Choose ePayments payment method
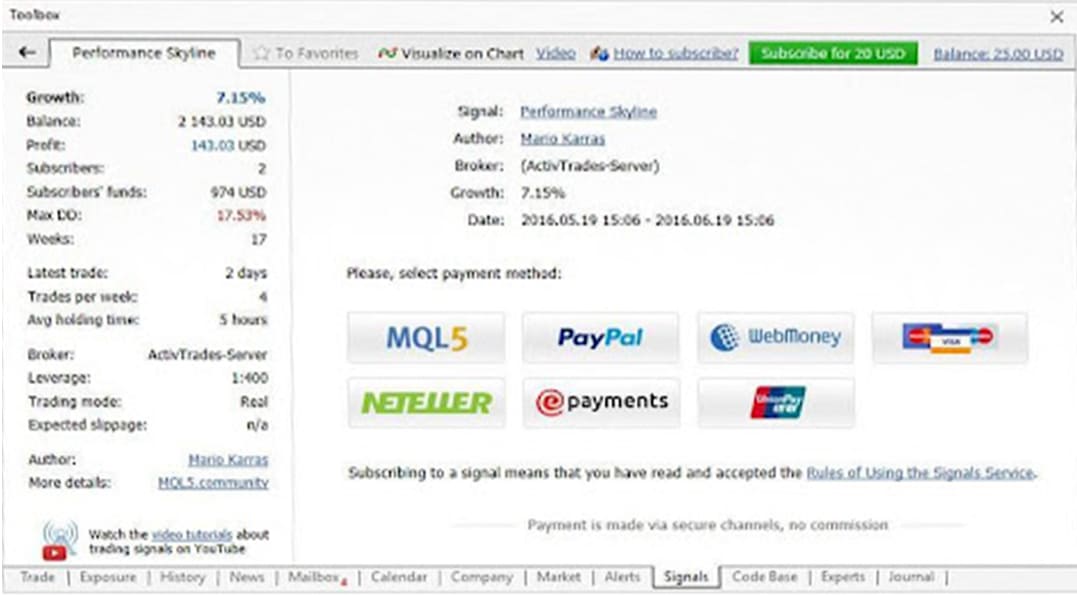The image size is (1077, 595). (600, 403)
